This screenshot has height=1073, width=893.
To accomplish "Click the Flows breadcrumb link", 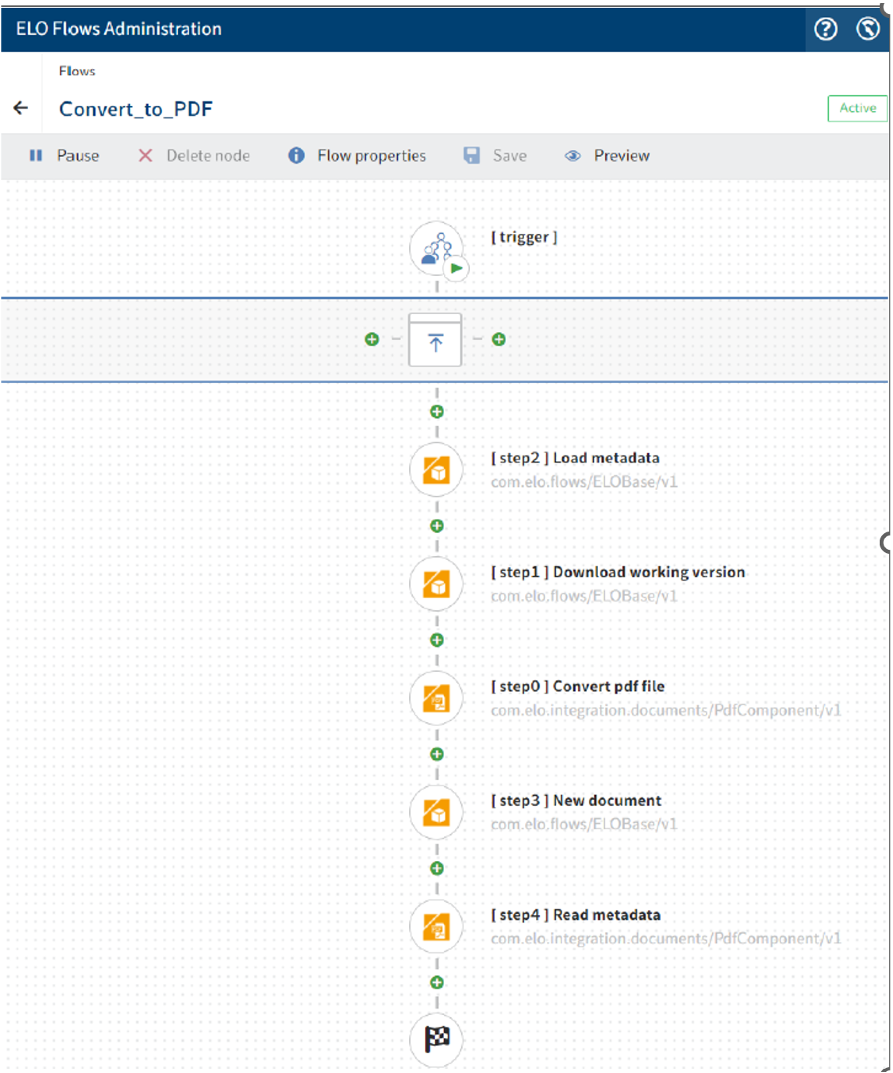I will [x=77, y=72].
